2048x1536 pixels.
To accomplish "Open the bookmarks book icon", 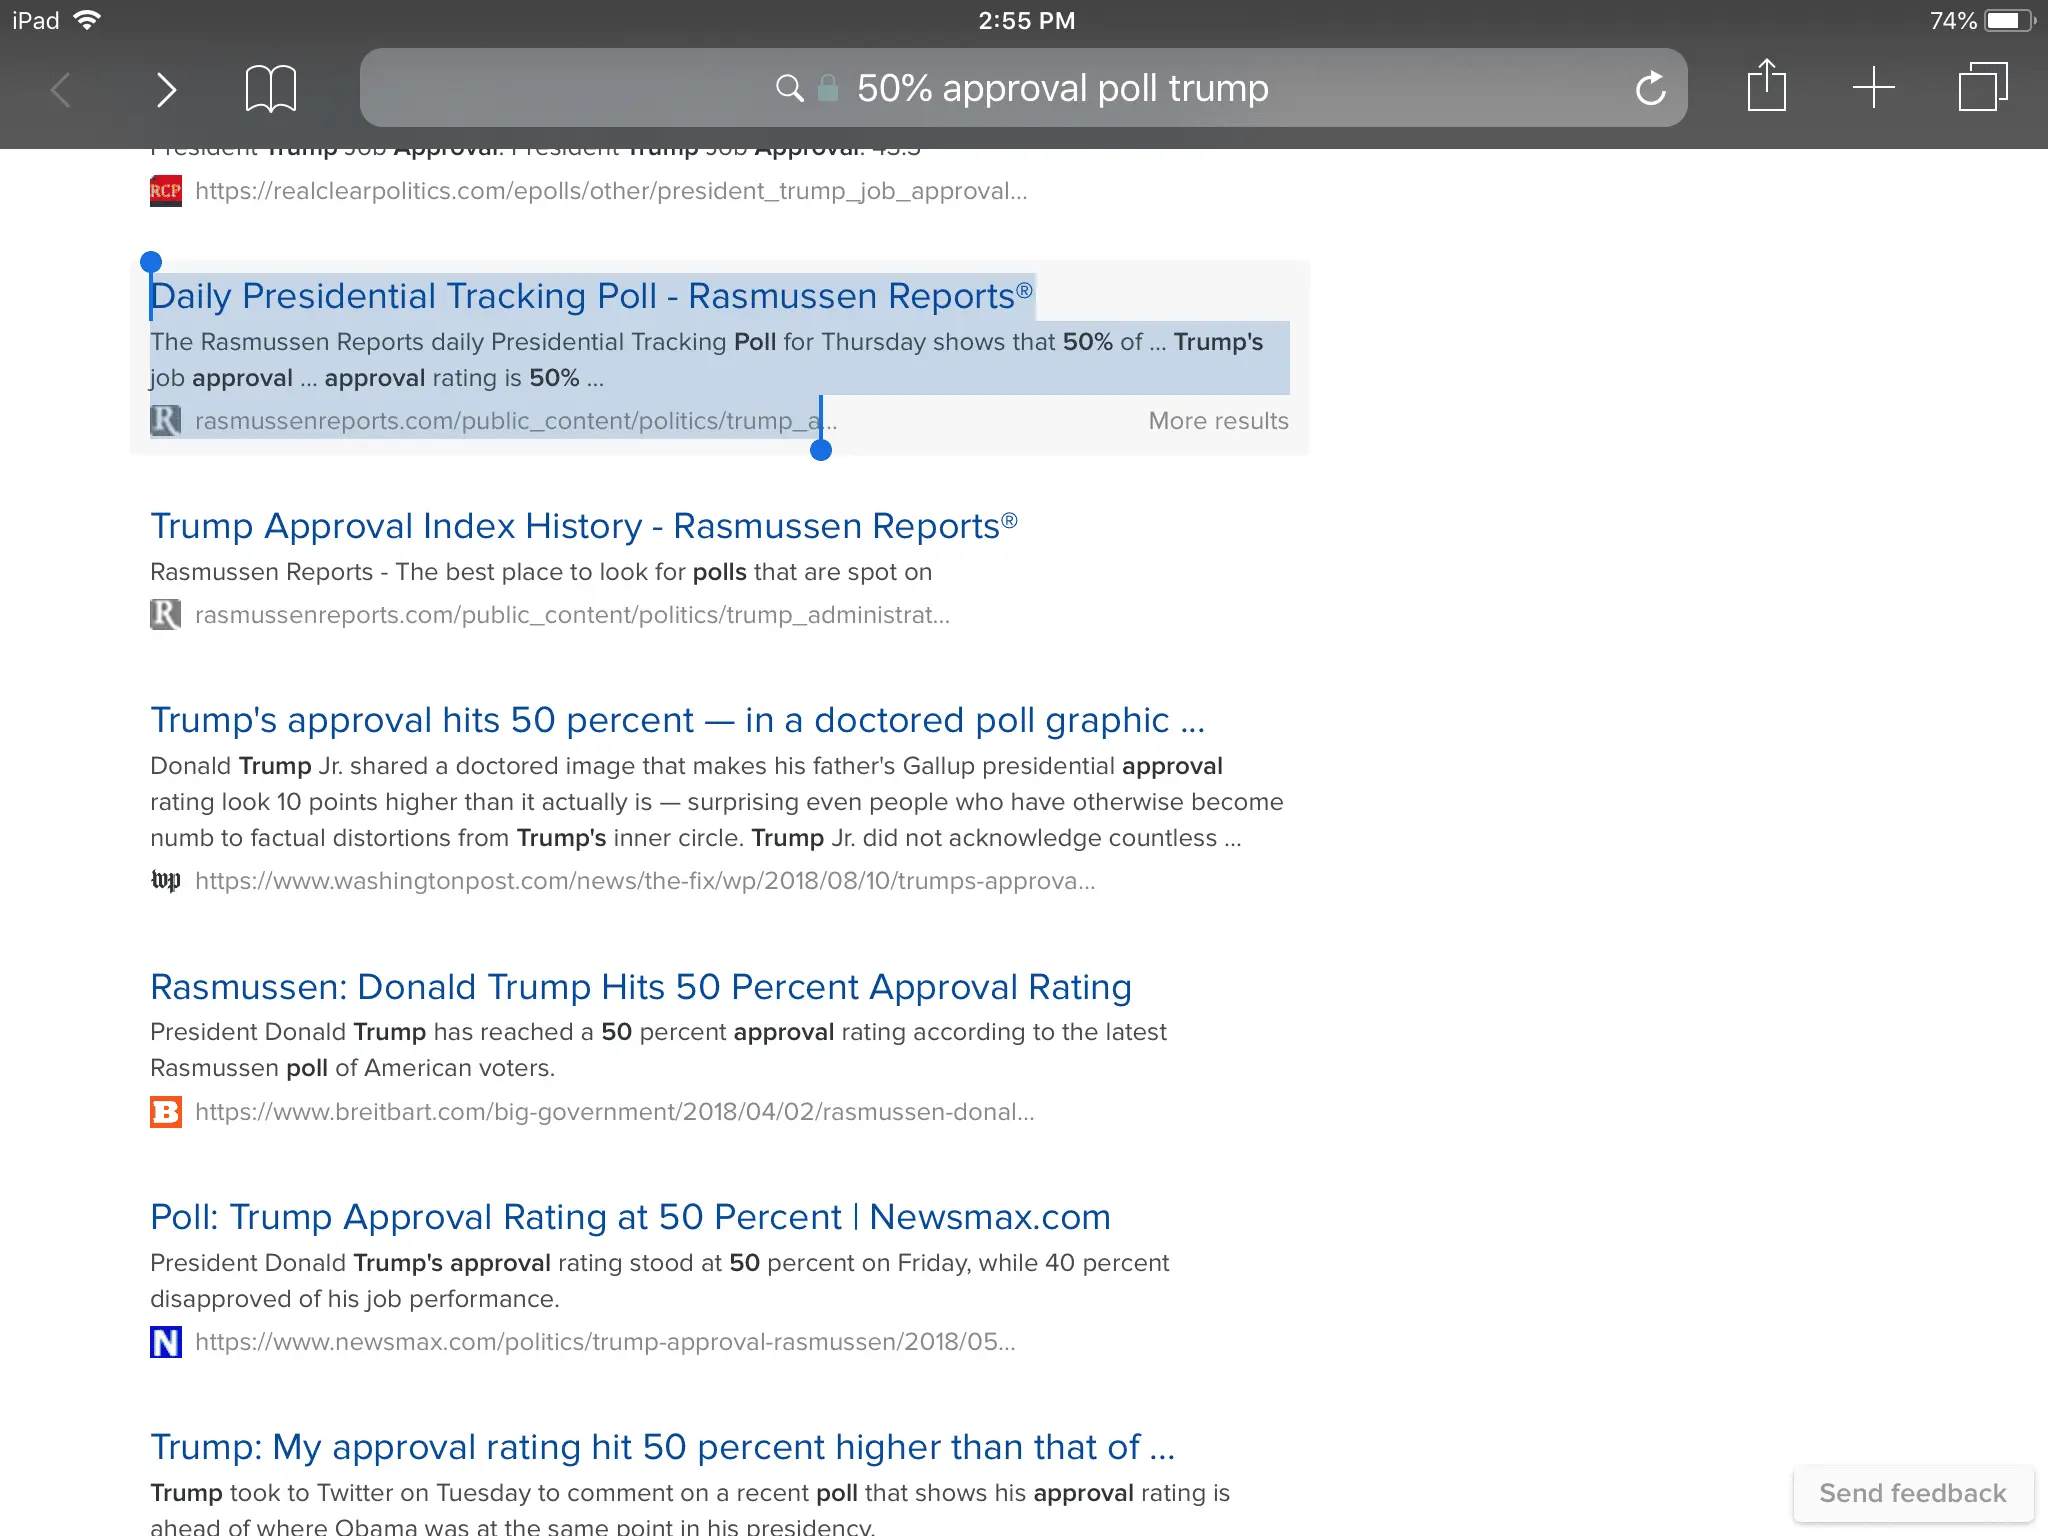I will coord(270,89).
